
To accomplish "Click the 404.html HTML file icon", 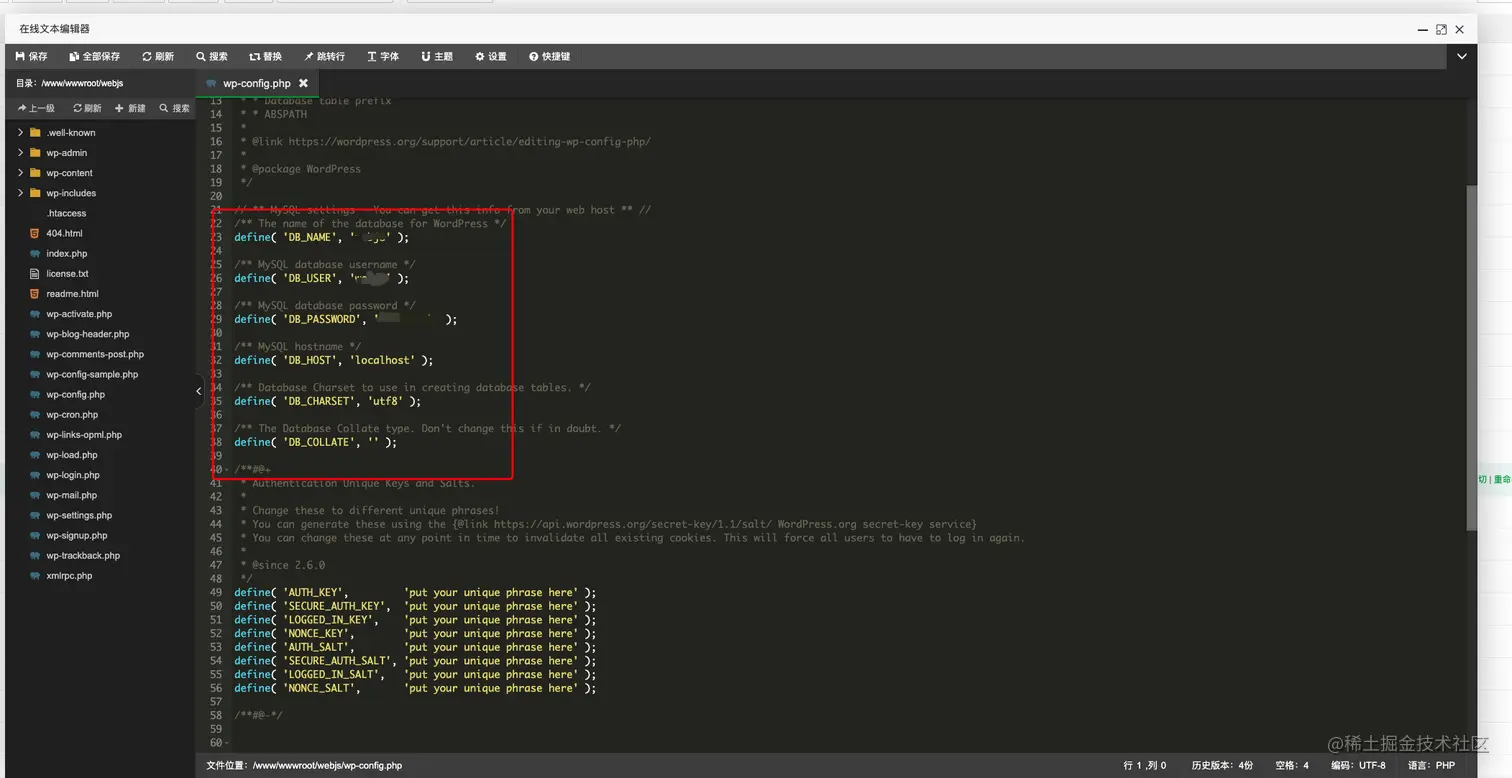I will [35, 233].
